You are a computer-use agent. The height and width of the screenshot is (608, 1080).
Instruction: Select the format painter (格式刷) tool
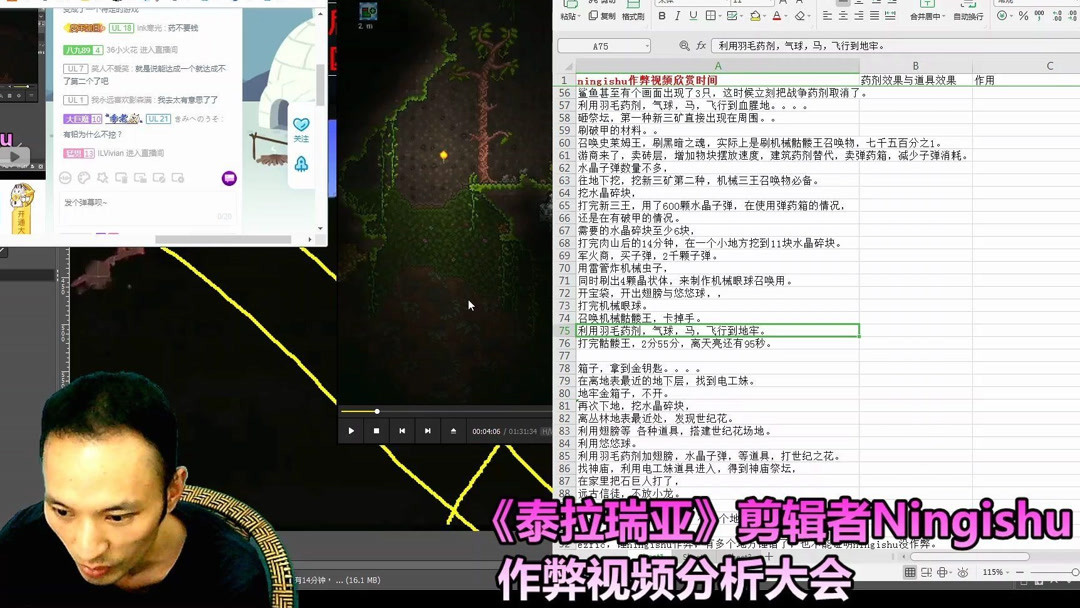pos(632,17)
